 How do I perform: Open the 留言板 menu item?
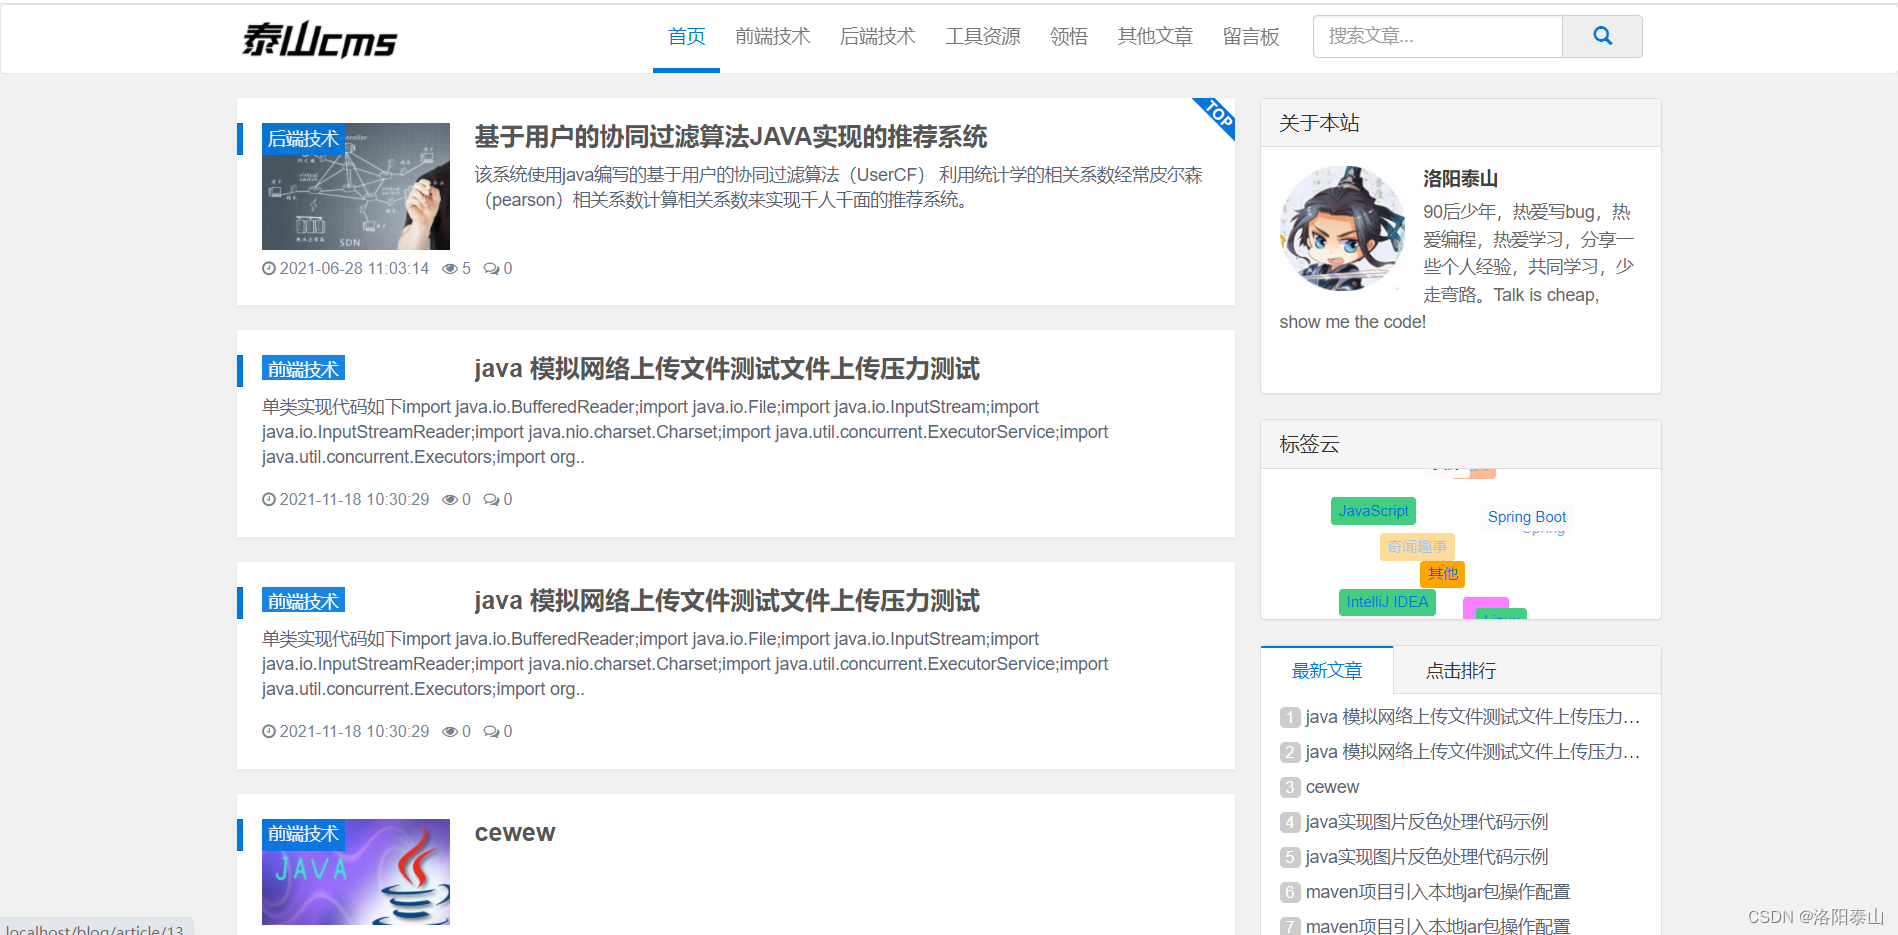(x=1250, y=36)
